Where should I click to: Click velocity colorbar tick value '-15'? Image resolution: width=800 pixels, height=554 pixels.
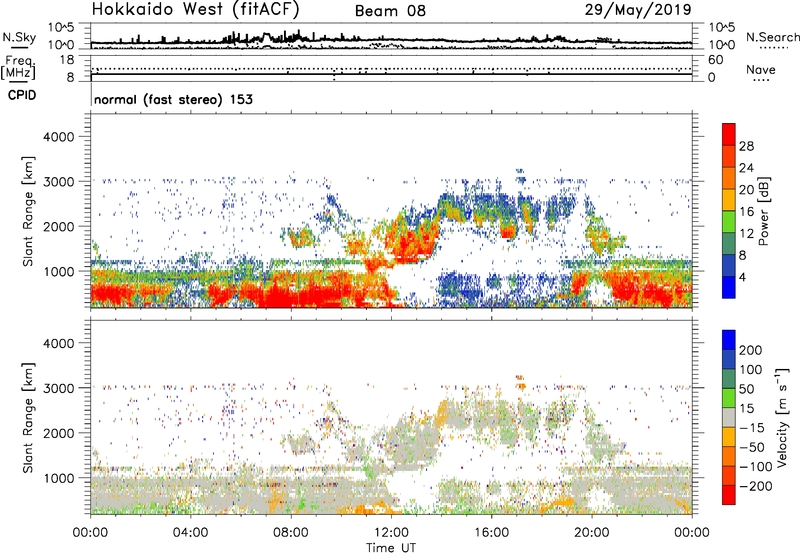pyautogui.click(x=752, y=428)
